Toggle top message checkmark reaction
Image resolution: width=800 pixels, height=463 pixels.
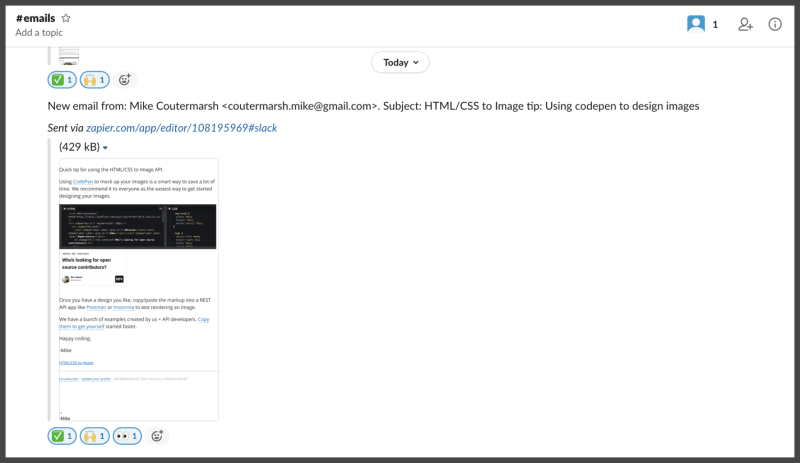coord(62,80)
